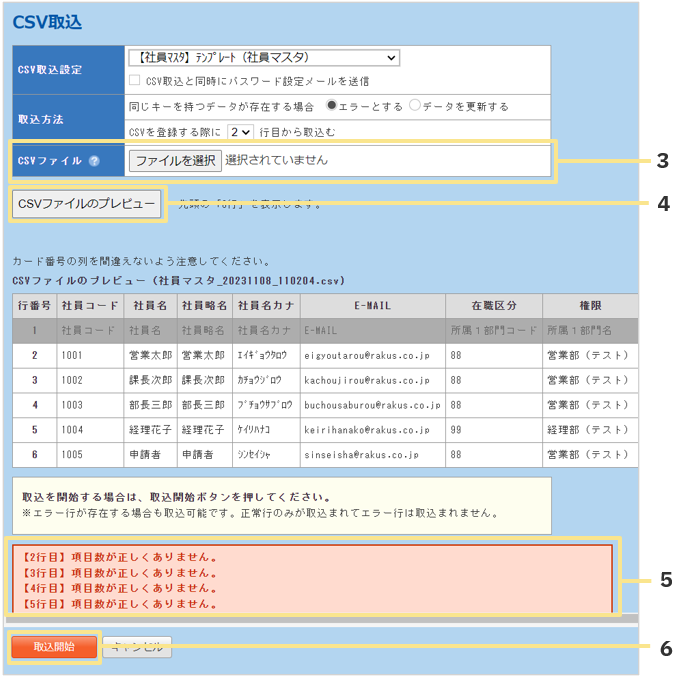Click the email keirihanako@rakus.co.jp cell

pos(365,430)
